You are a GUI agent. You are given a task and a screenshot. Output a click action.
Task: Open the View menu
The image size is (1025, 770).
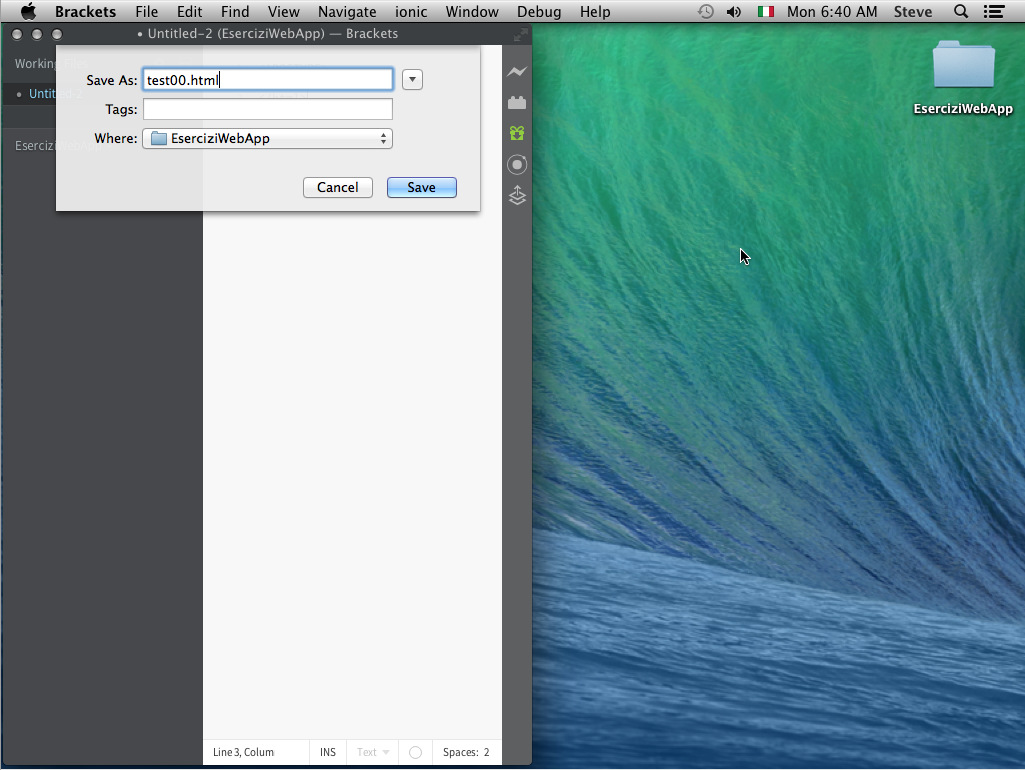click(x=283, y=11)
